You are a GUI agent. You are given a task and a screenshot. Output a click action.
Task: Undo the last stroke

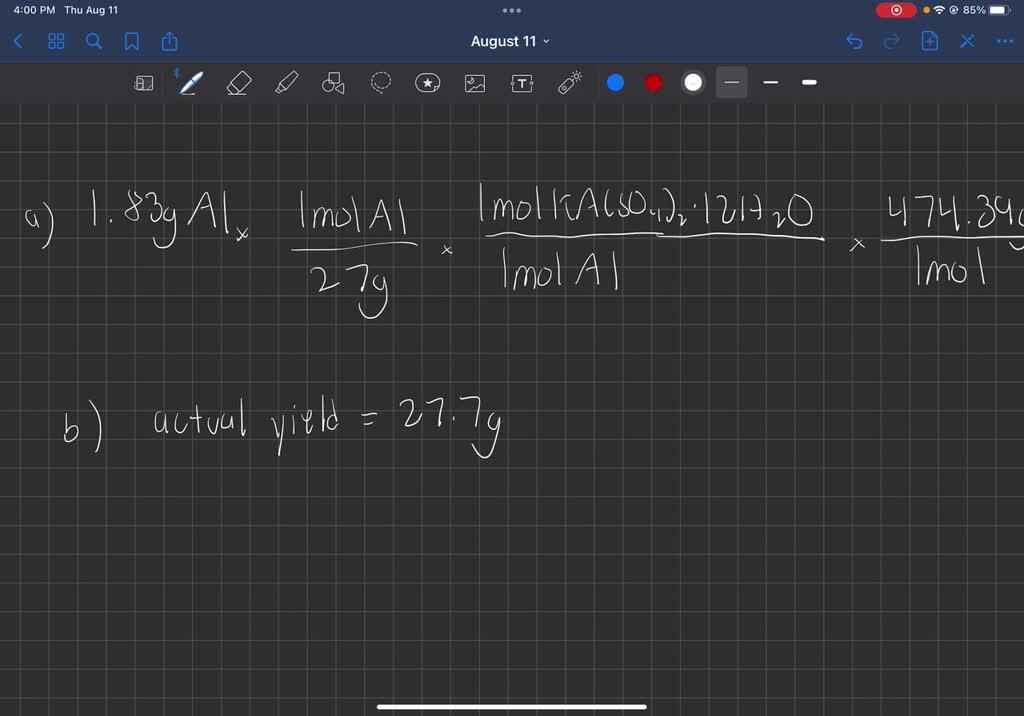click(x=853, y=41)
